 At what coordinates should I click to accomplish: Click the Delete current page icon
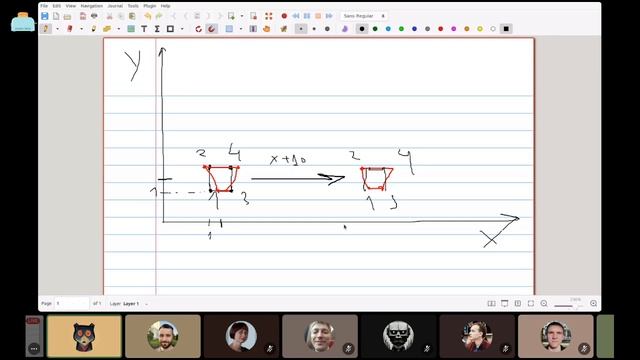(x=253, y=16)
